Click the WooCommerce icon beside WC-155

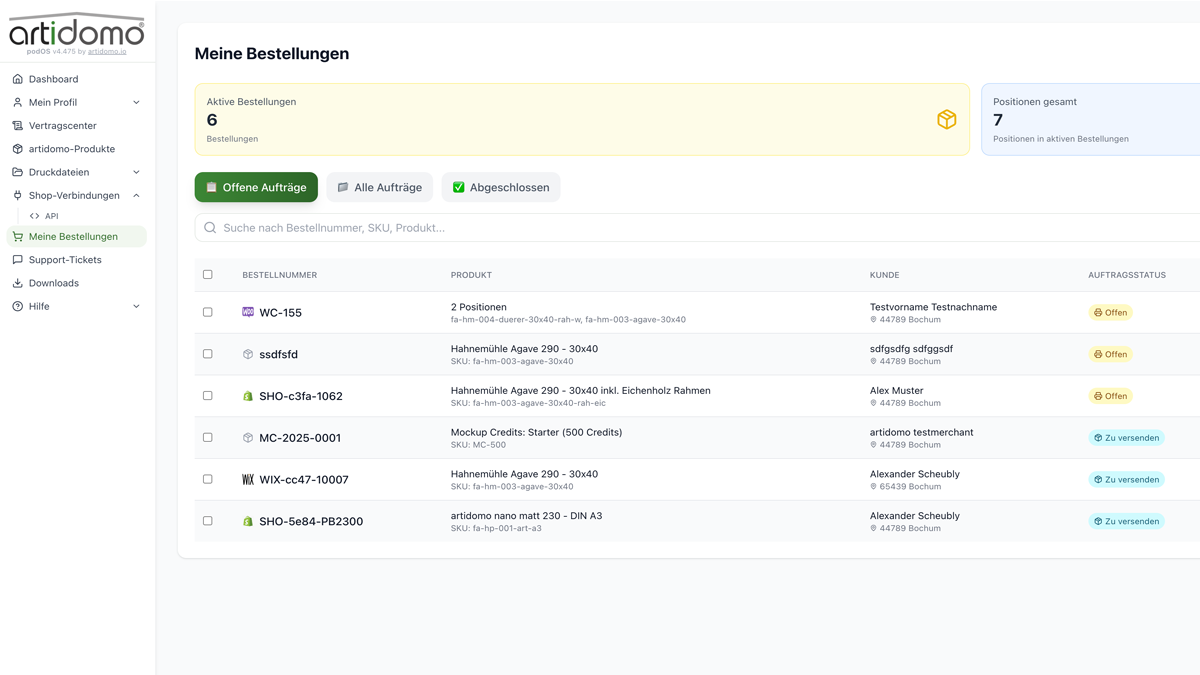click(x=248, y=312)
